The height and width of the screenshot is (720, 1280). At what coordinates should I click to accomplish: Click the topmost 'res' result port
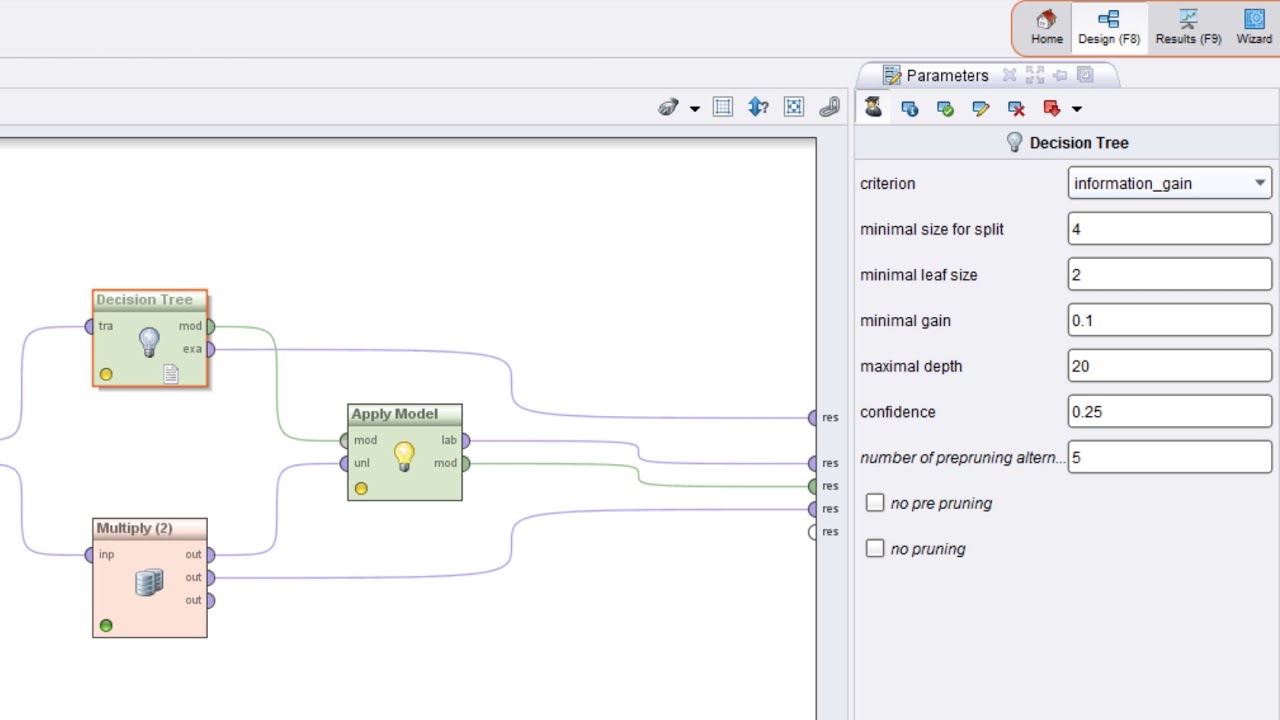point(814,418)
